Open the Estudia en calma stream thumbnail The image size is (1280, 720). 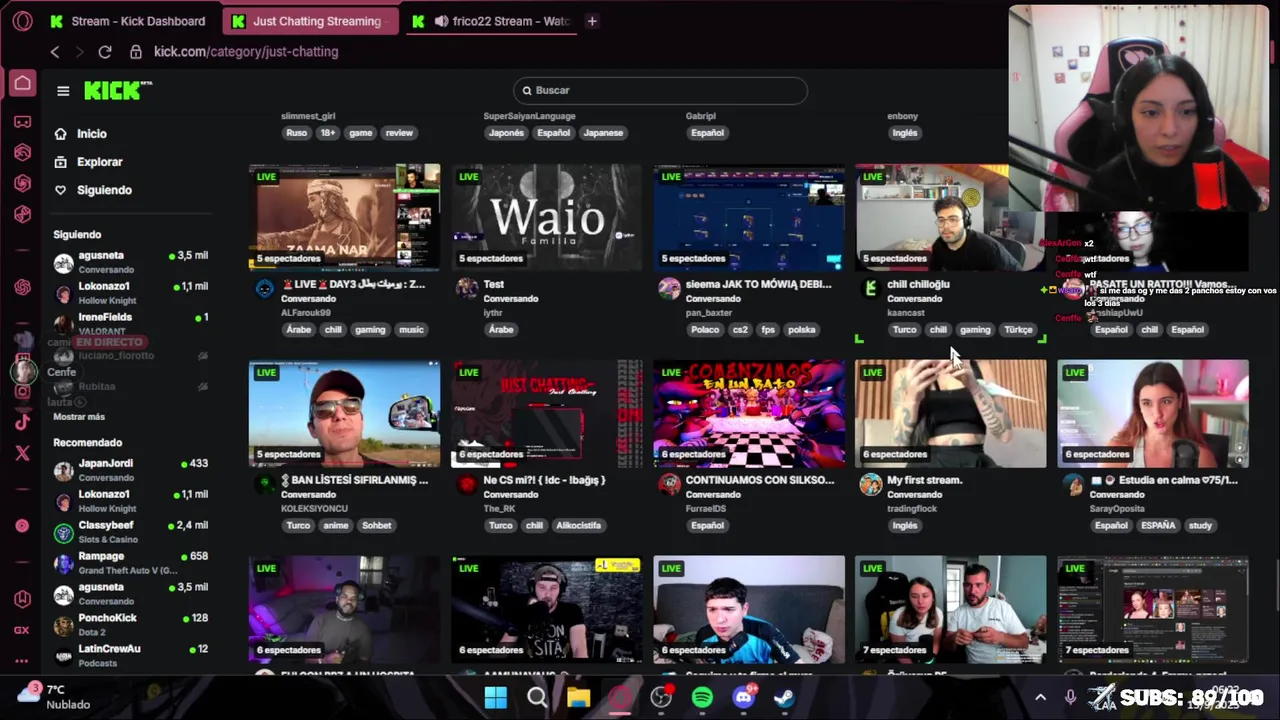(x=1153, y=414)
